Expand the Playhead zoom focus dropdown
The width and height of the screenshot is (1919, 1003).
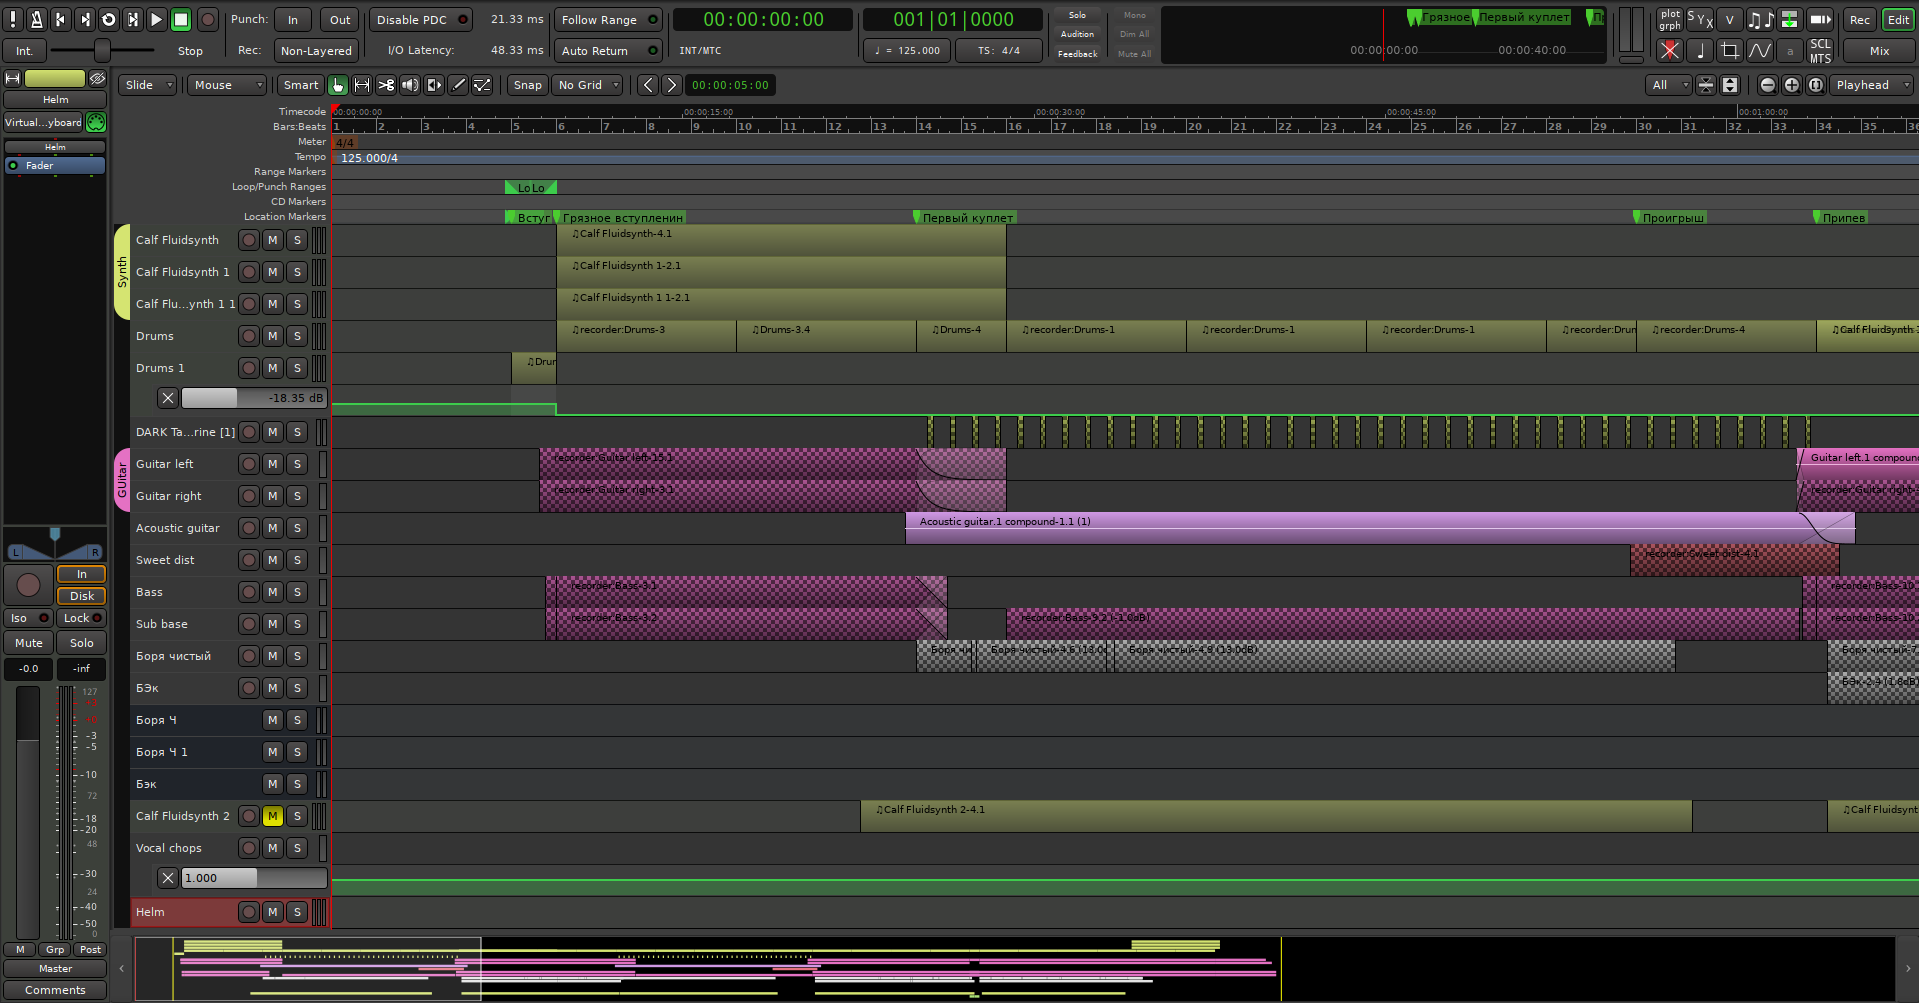[x=1870, y=85]
